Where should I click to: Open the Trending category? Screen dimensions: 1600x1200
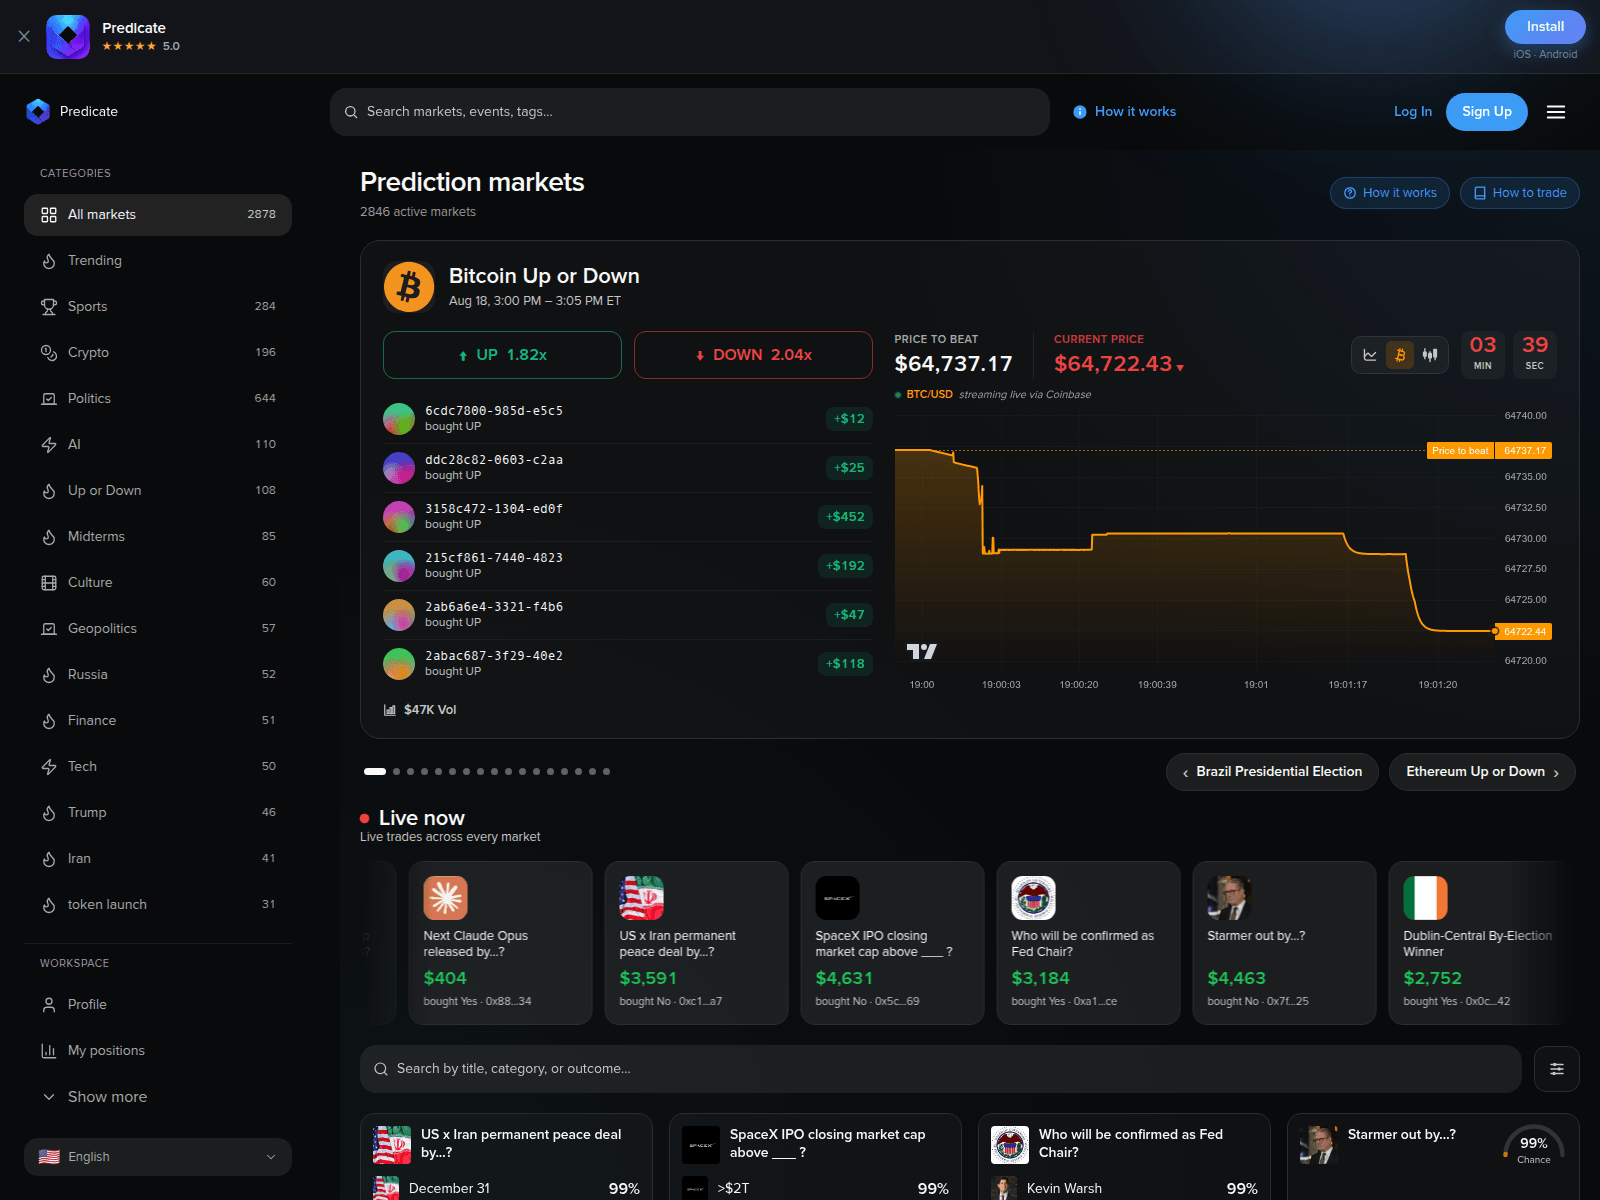[x=158, y=261]
